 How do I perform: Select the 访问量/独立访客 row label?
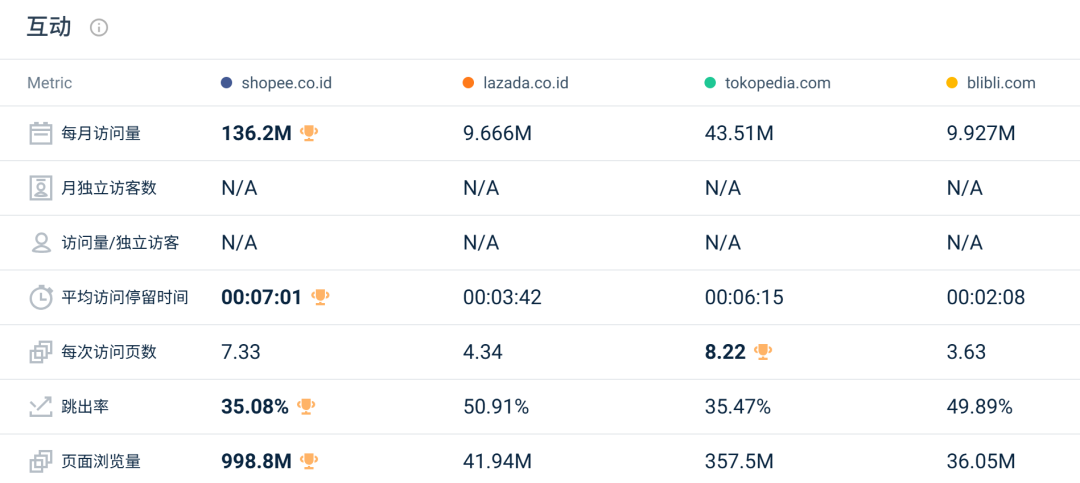click(121, 243)
